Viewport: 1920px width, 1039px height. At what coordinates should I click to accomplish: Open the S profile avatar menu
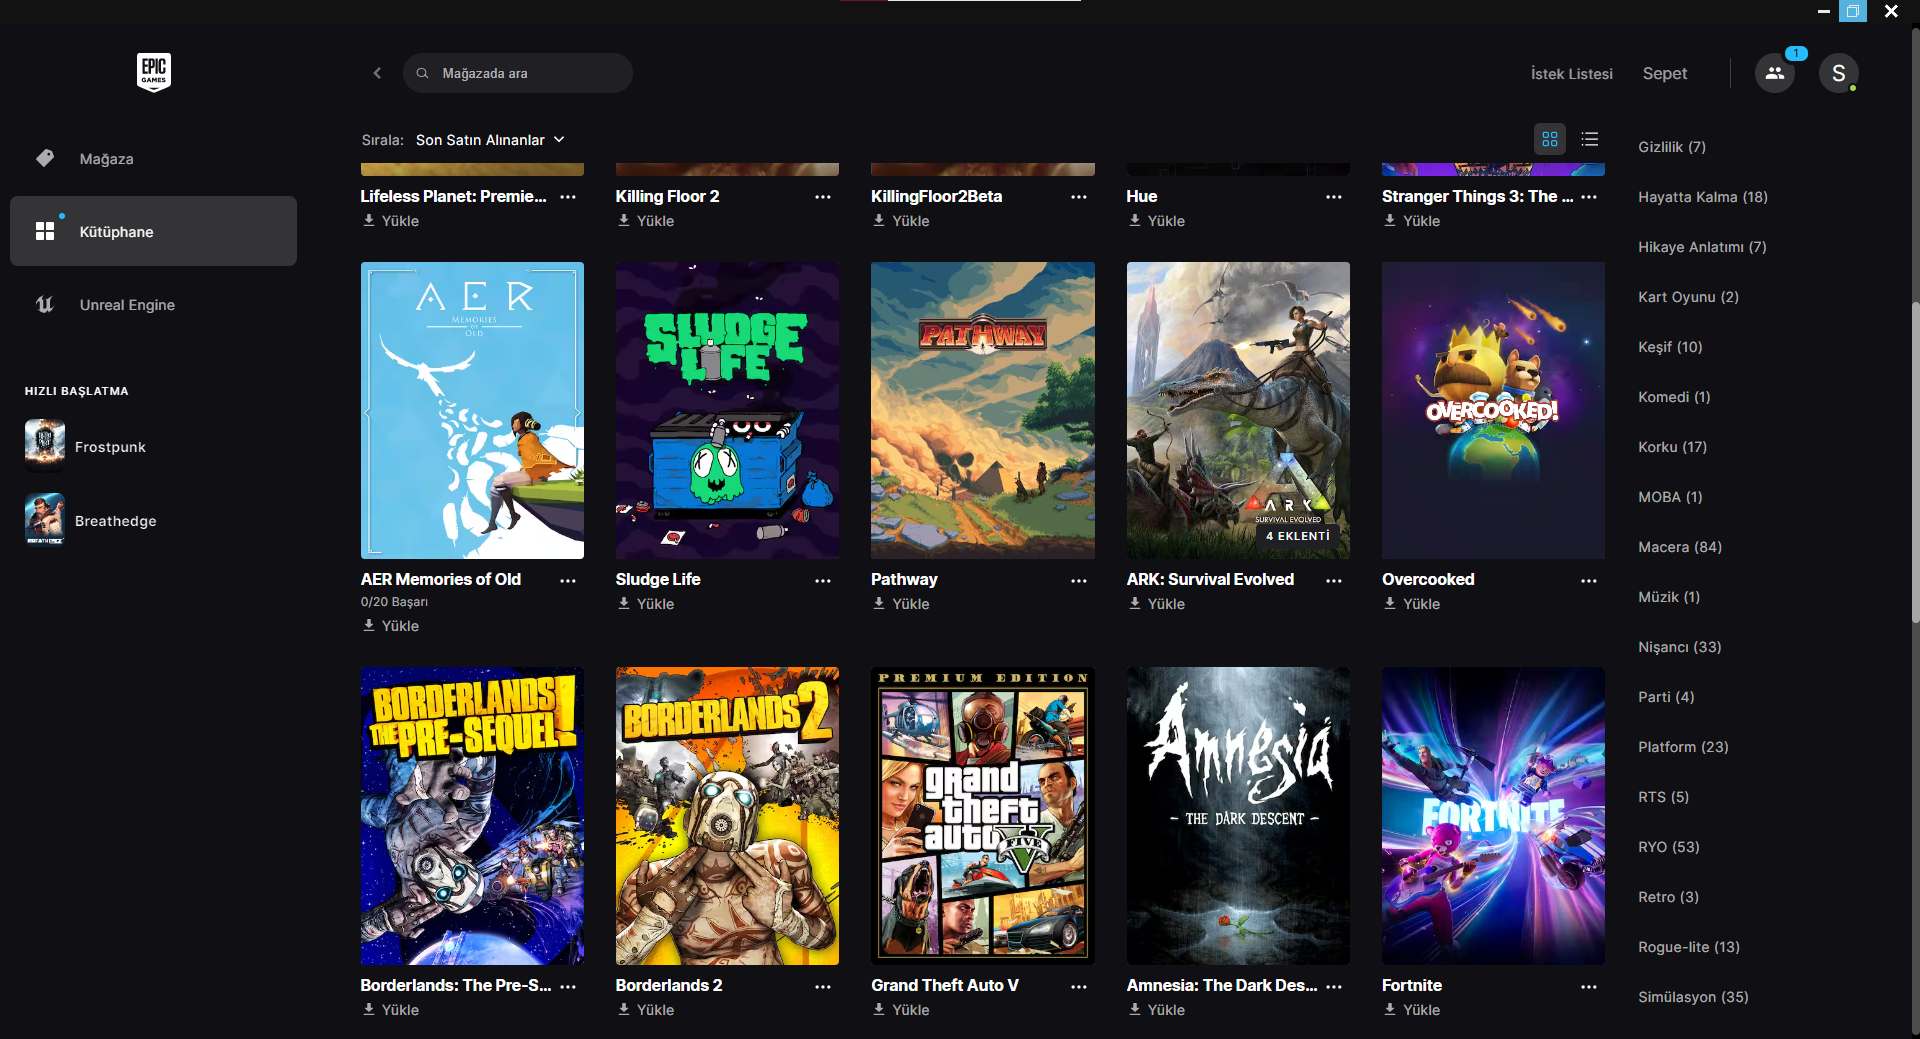point(1838,73)
